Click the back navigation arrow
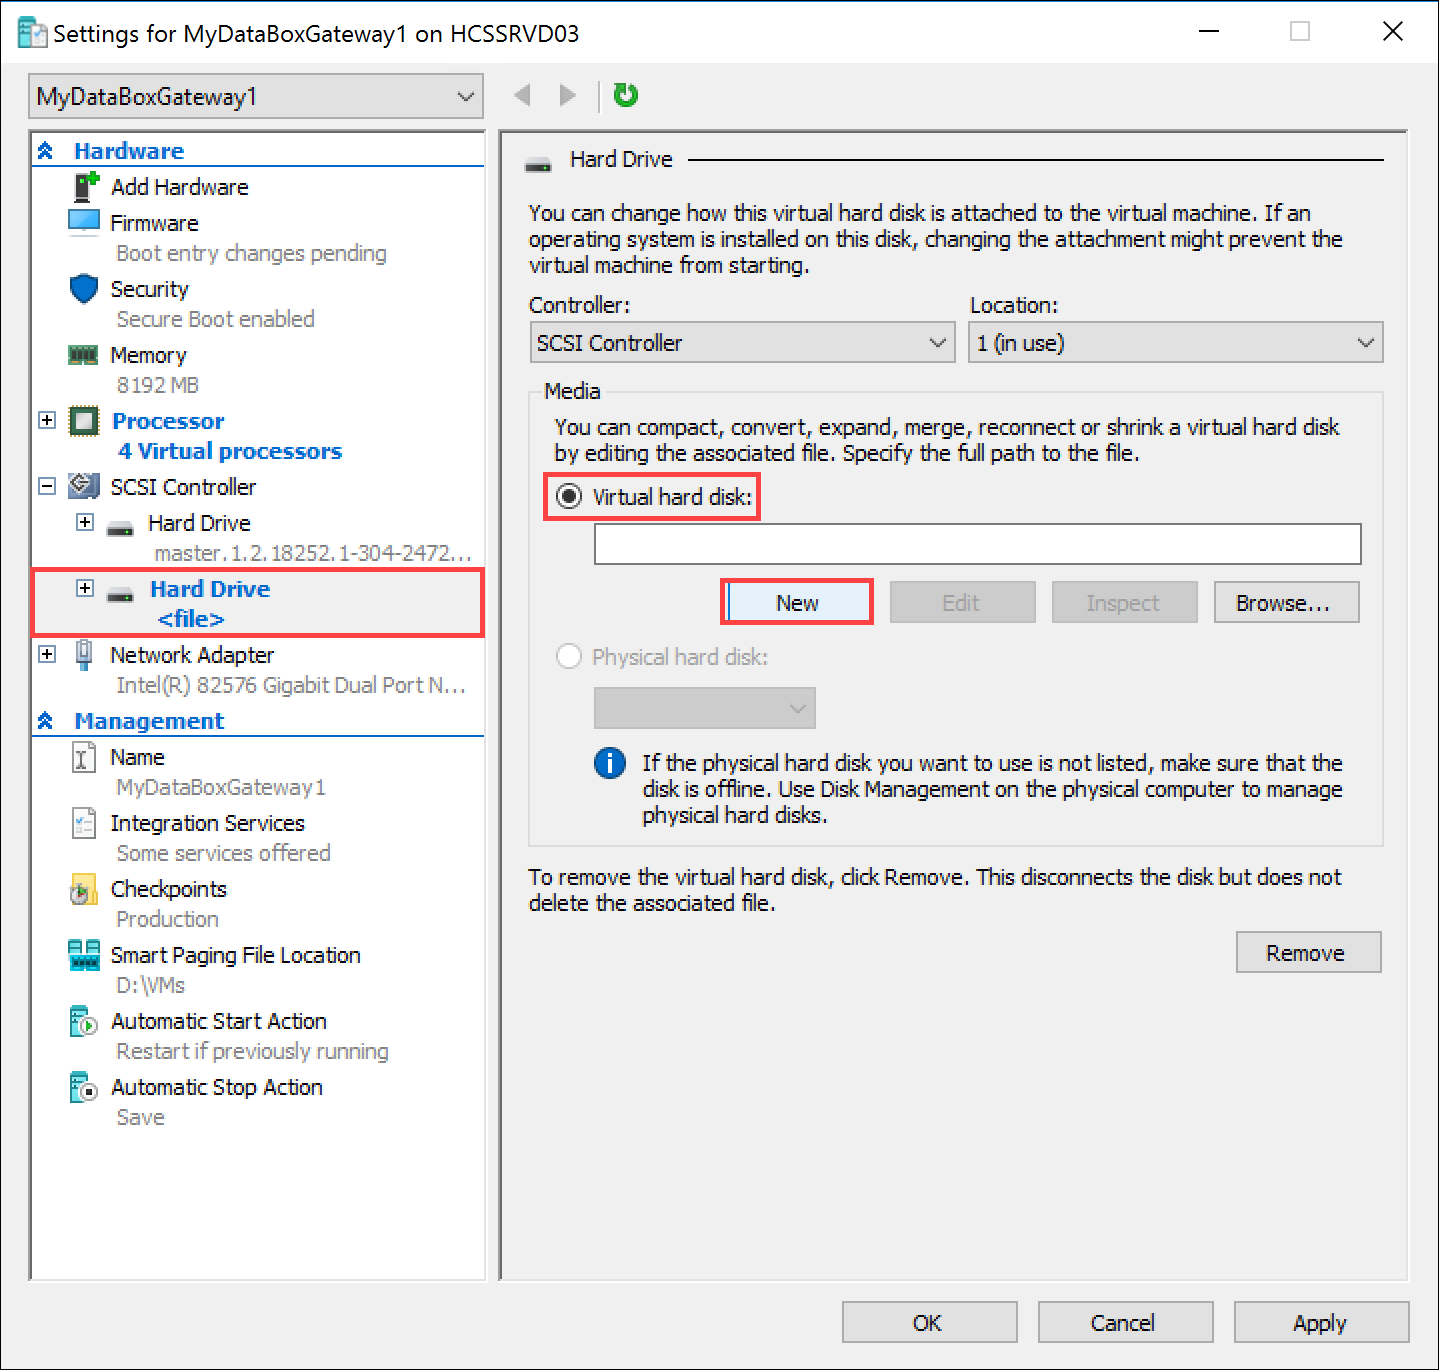This screenshot has height=1370, width=1439. pos(522,95)
